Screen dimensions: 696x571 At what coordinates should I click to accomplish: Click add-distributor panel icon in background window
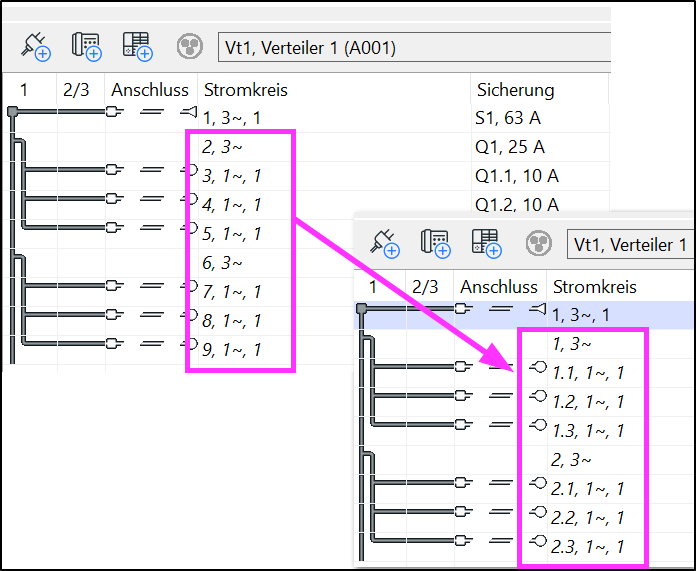(x=138, y=46)
